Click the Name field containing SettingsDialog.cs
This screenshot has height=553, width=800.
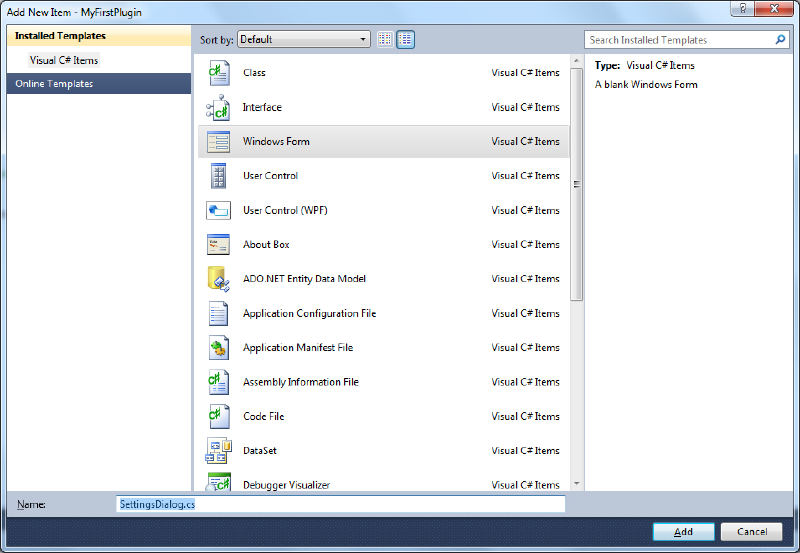(341, 504)
